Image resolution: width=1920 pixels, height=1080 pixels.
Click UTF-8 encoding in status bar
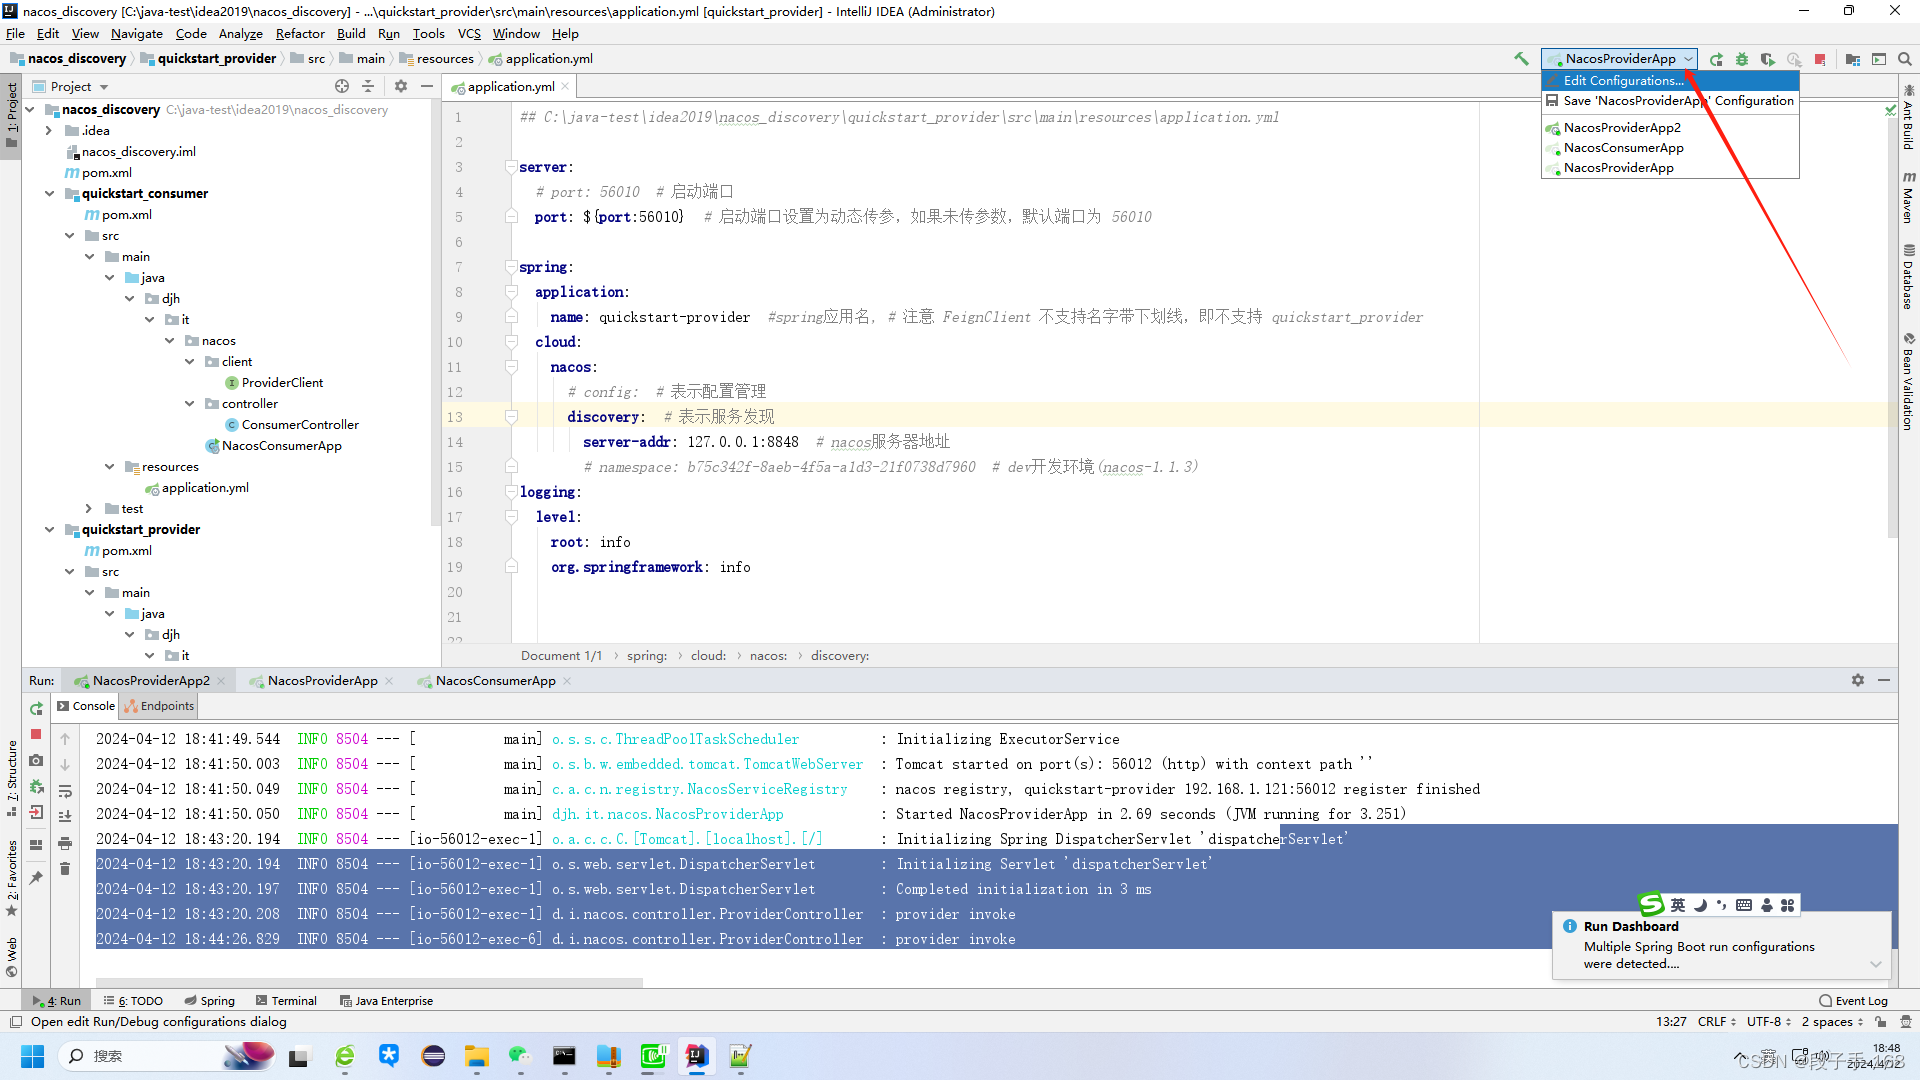pyautogui.click(x=1768, y=1022)
